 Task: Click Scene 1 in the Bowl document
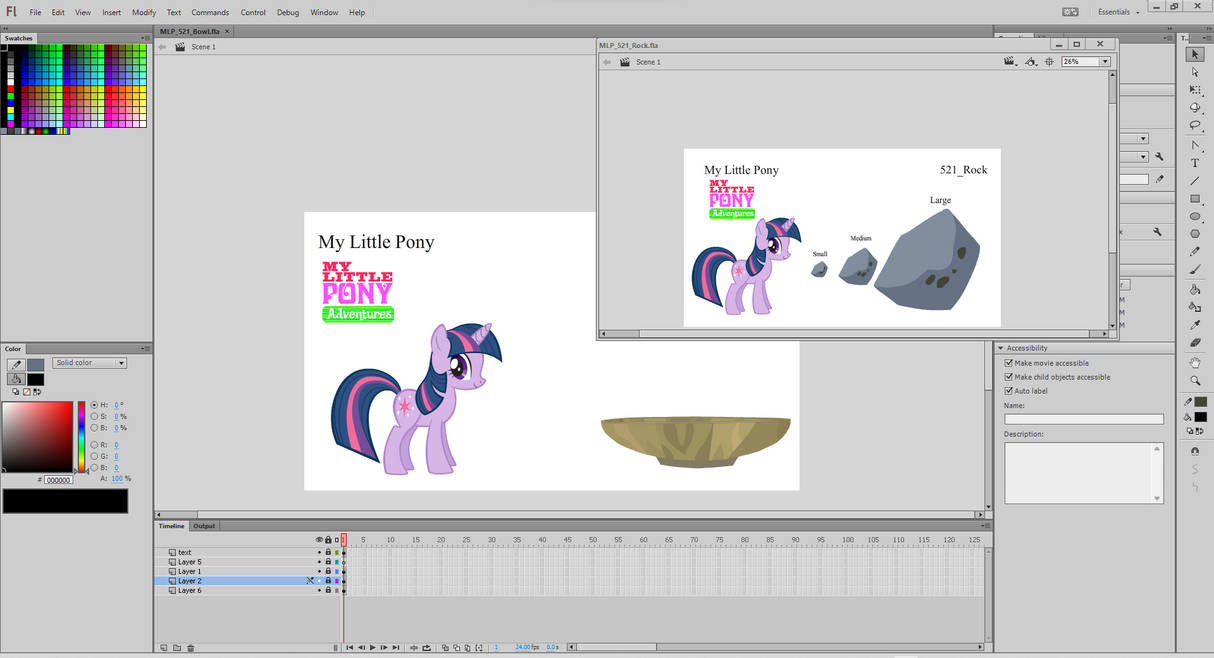[203, 47]
